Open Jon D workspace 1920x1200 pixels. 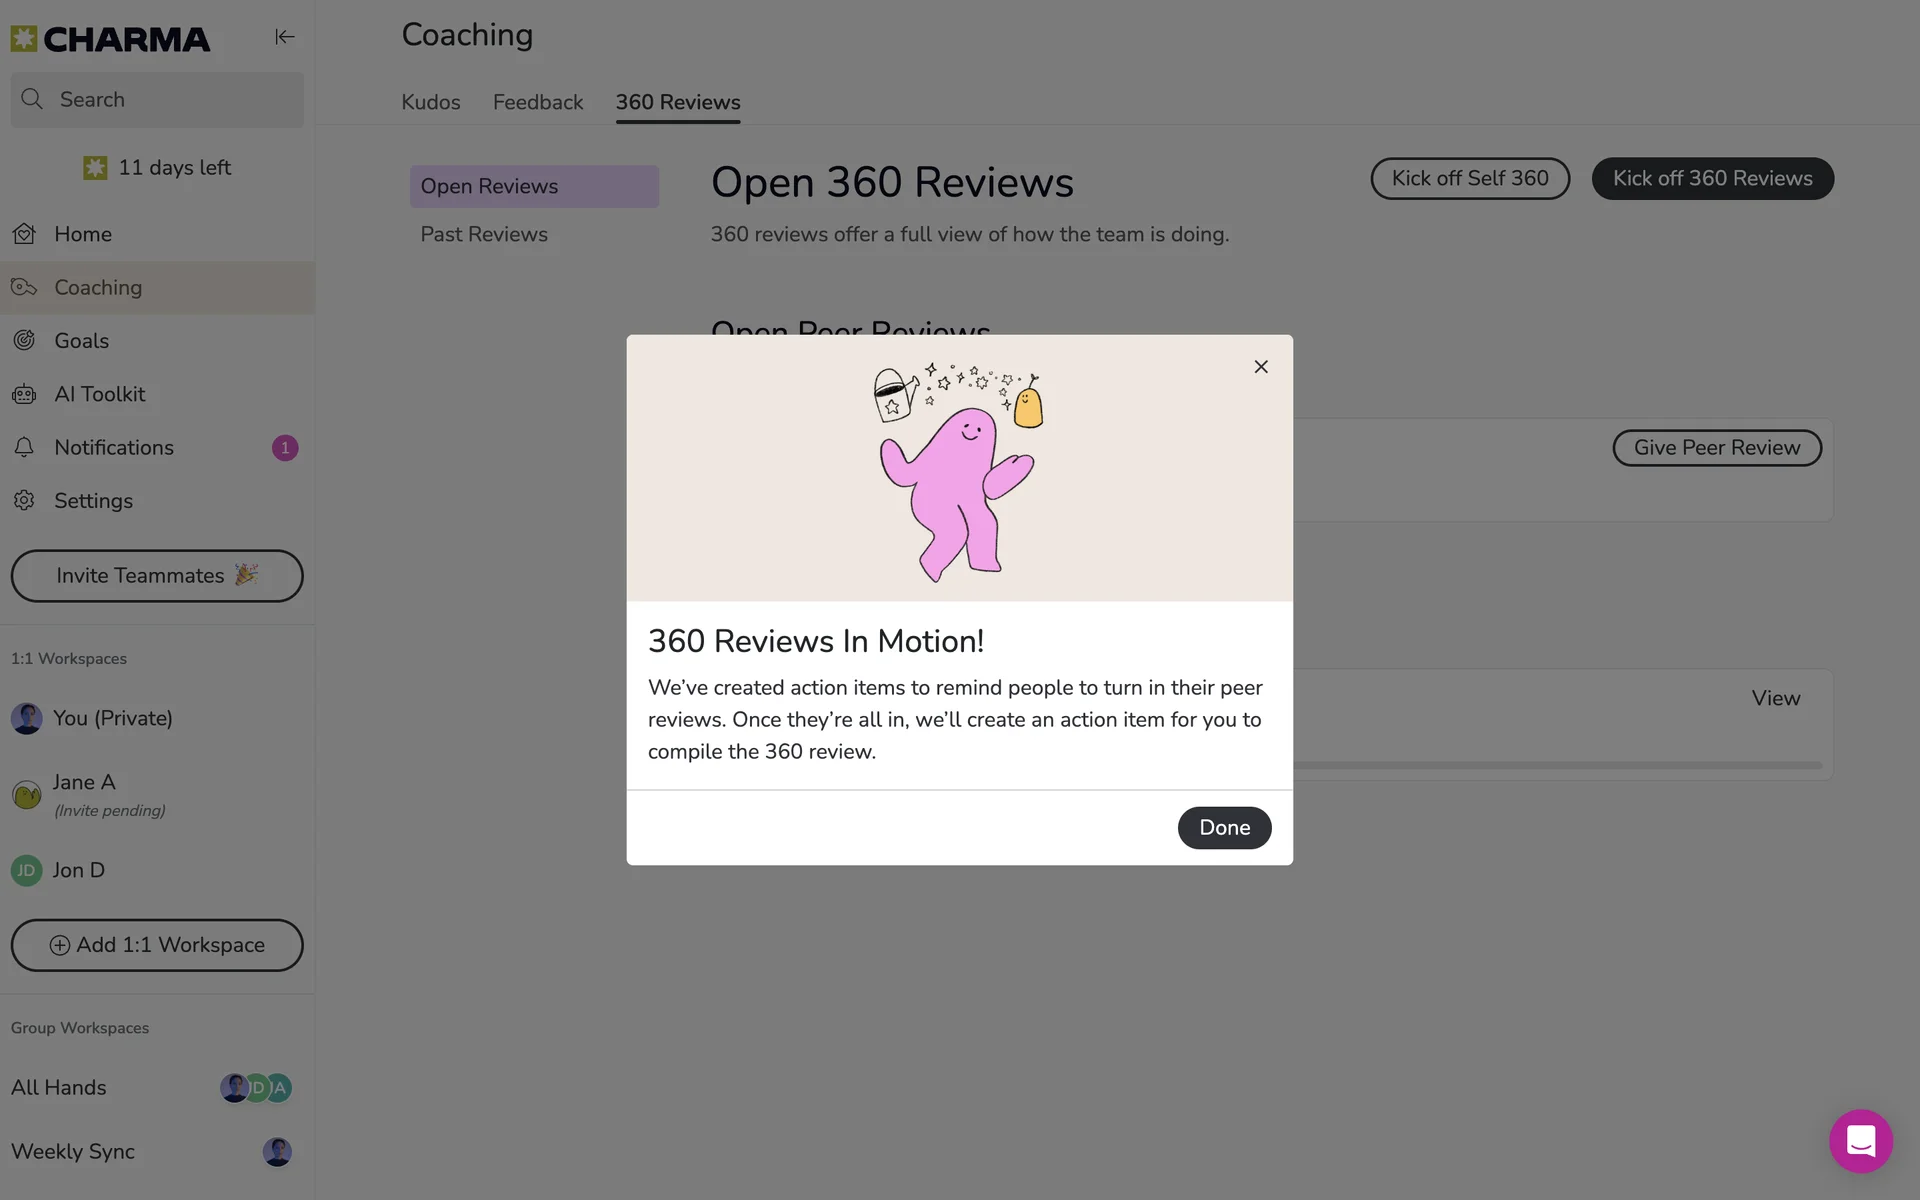coord(79,870)
